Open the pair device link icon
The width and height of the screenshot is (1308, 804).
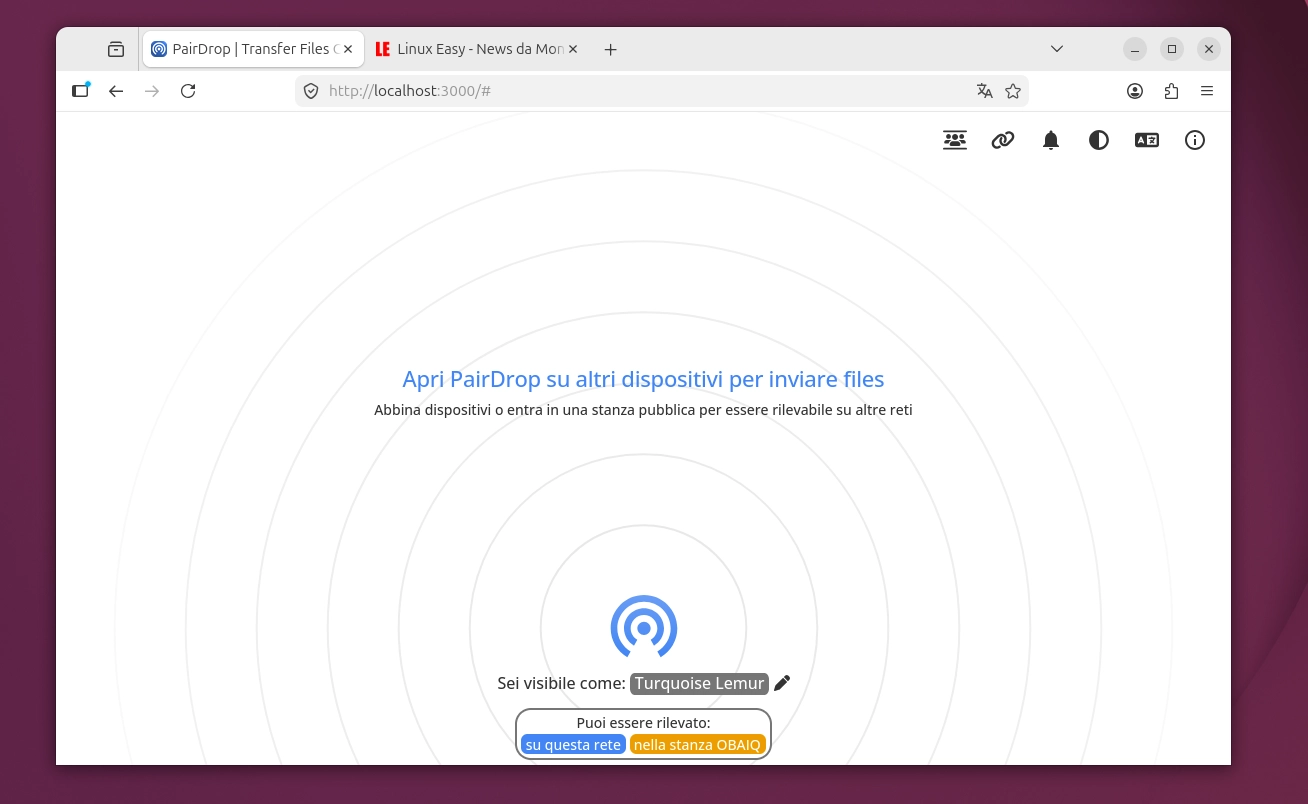[x=1003, y=141]
